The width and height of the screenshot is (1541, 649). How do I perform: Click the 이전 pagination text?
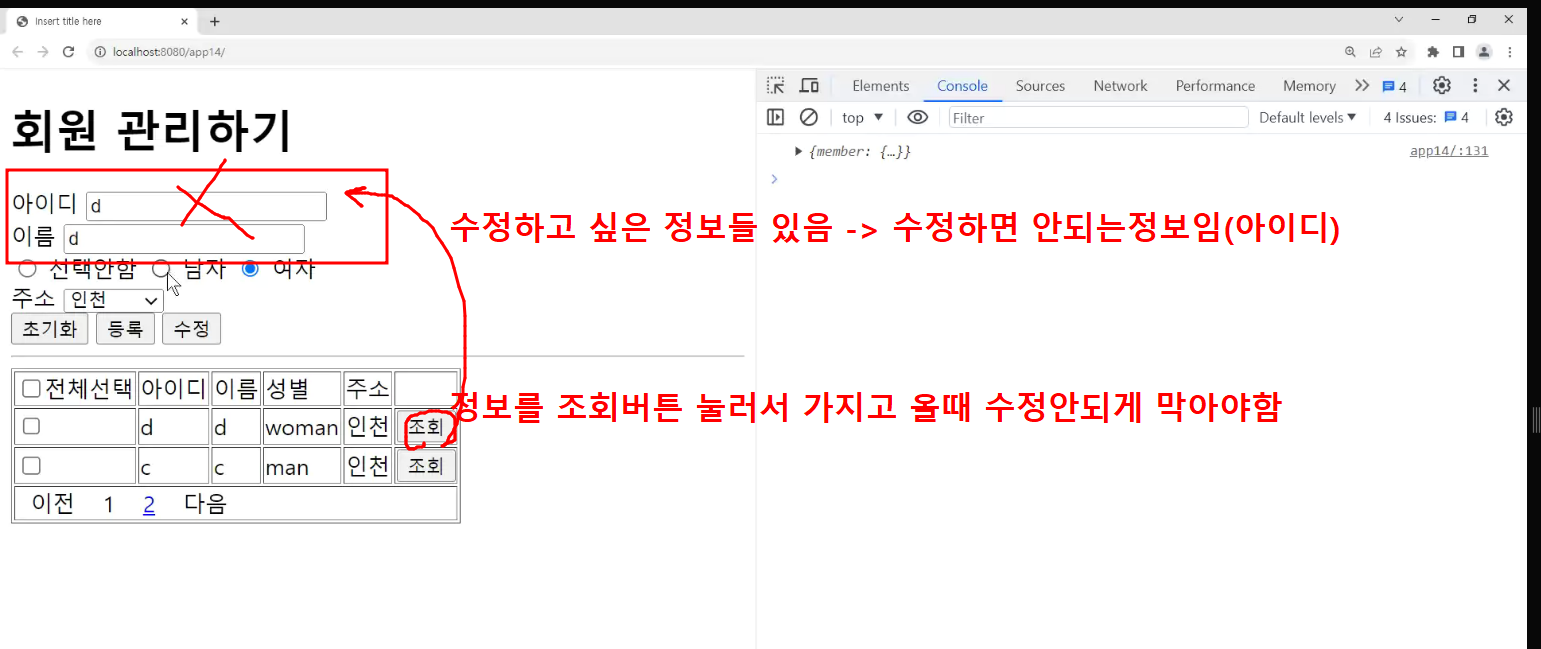53,503
